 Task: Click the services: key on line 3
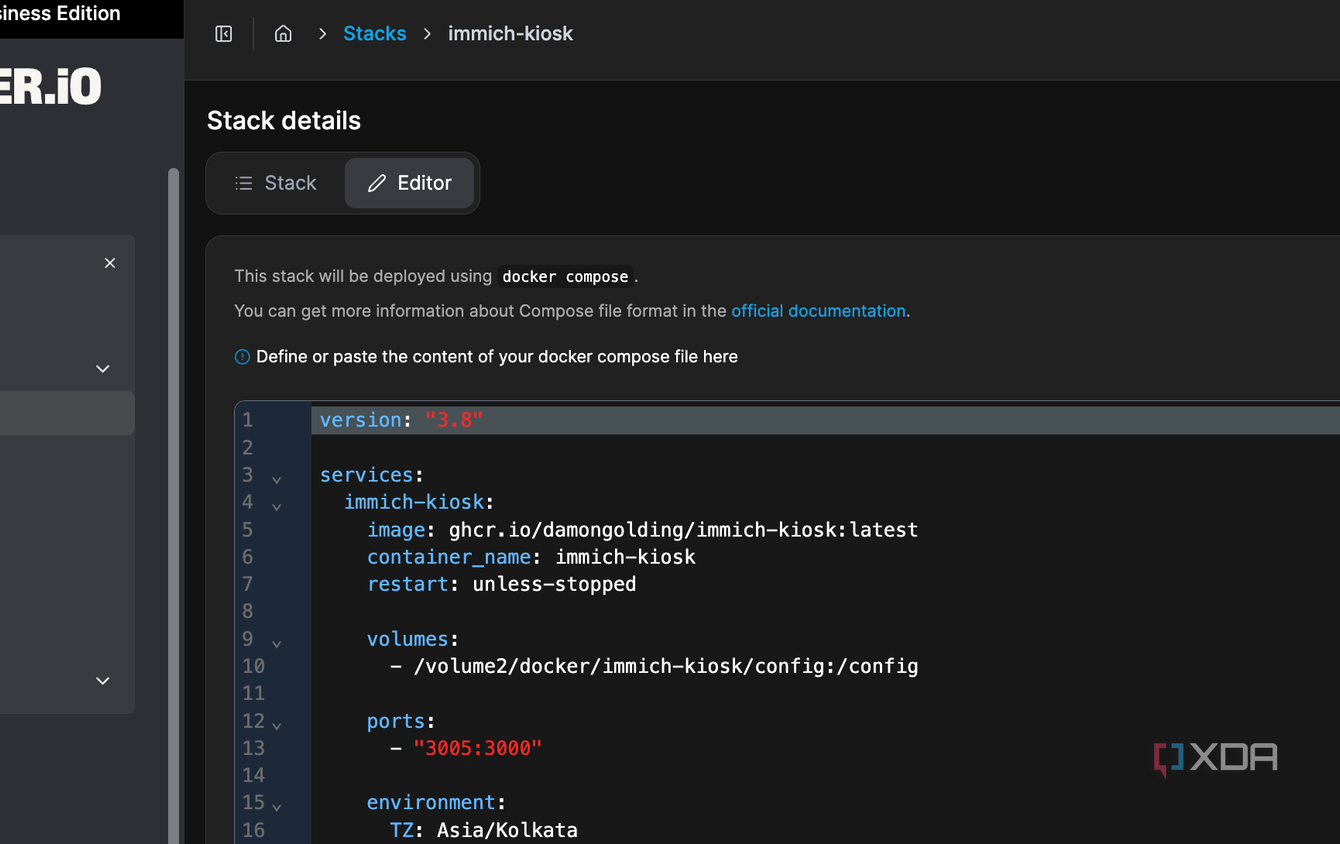point(372,475)
